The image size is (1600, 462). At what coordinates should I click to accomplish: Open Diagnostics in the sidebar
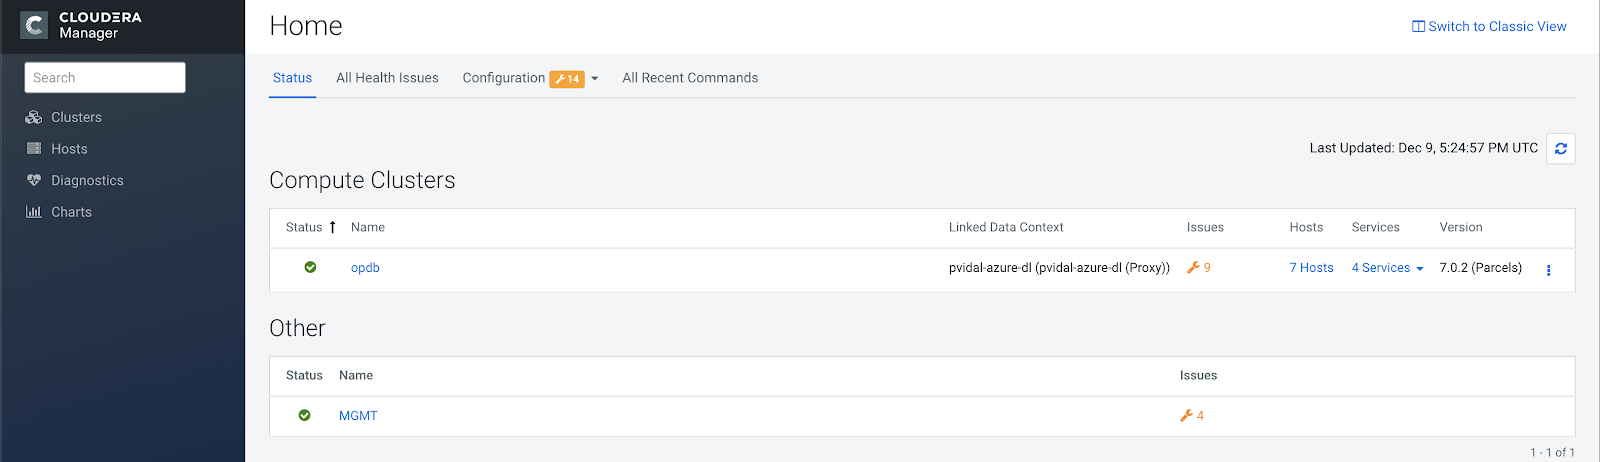click(x=87, y=181)
